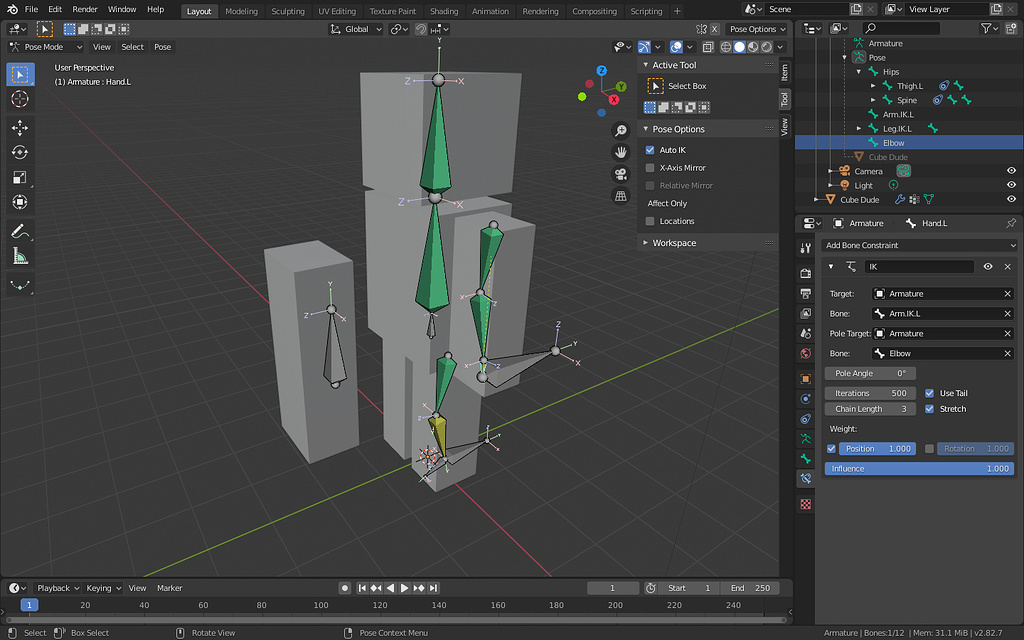Hide the Light object in outliner
1024x640 pixels.
(x=1011, y=185)
